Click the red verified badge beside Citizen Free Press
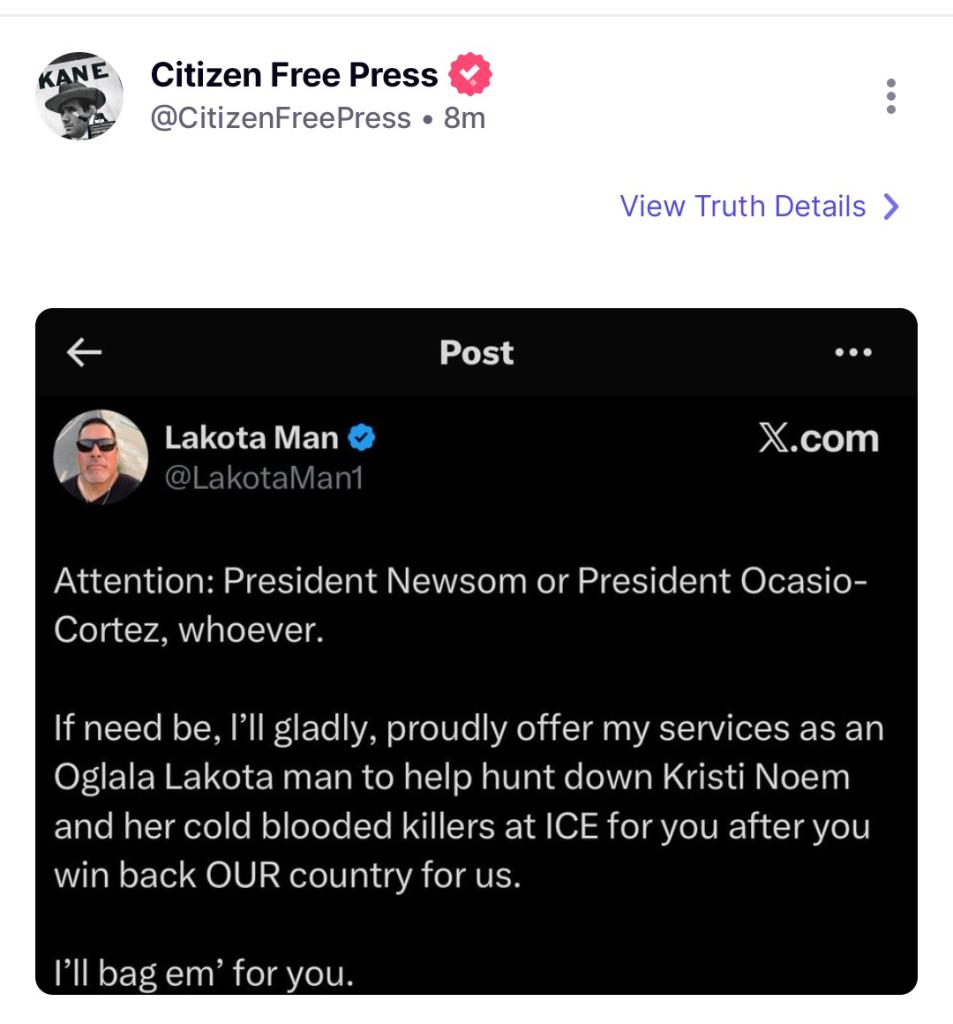Image resolution: width=953 pixels, height=1024 pixels. click(469, 75)
